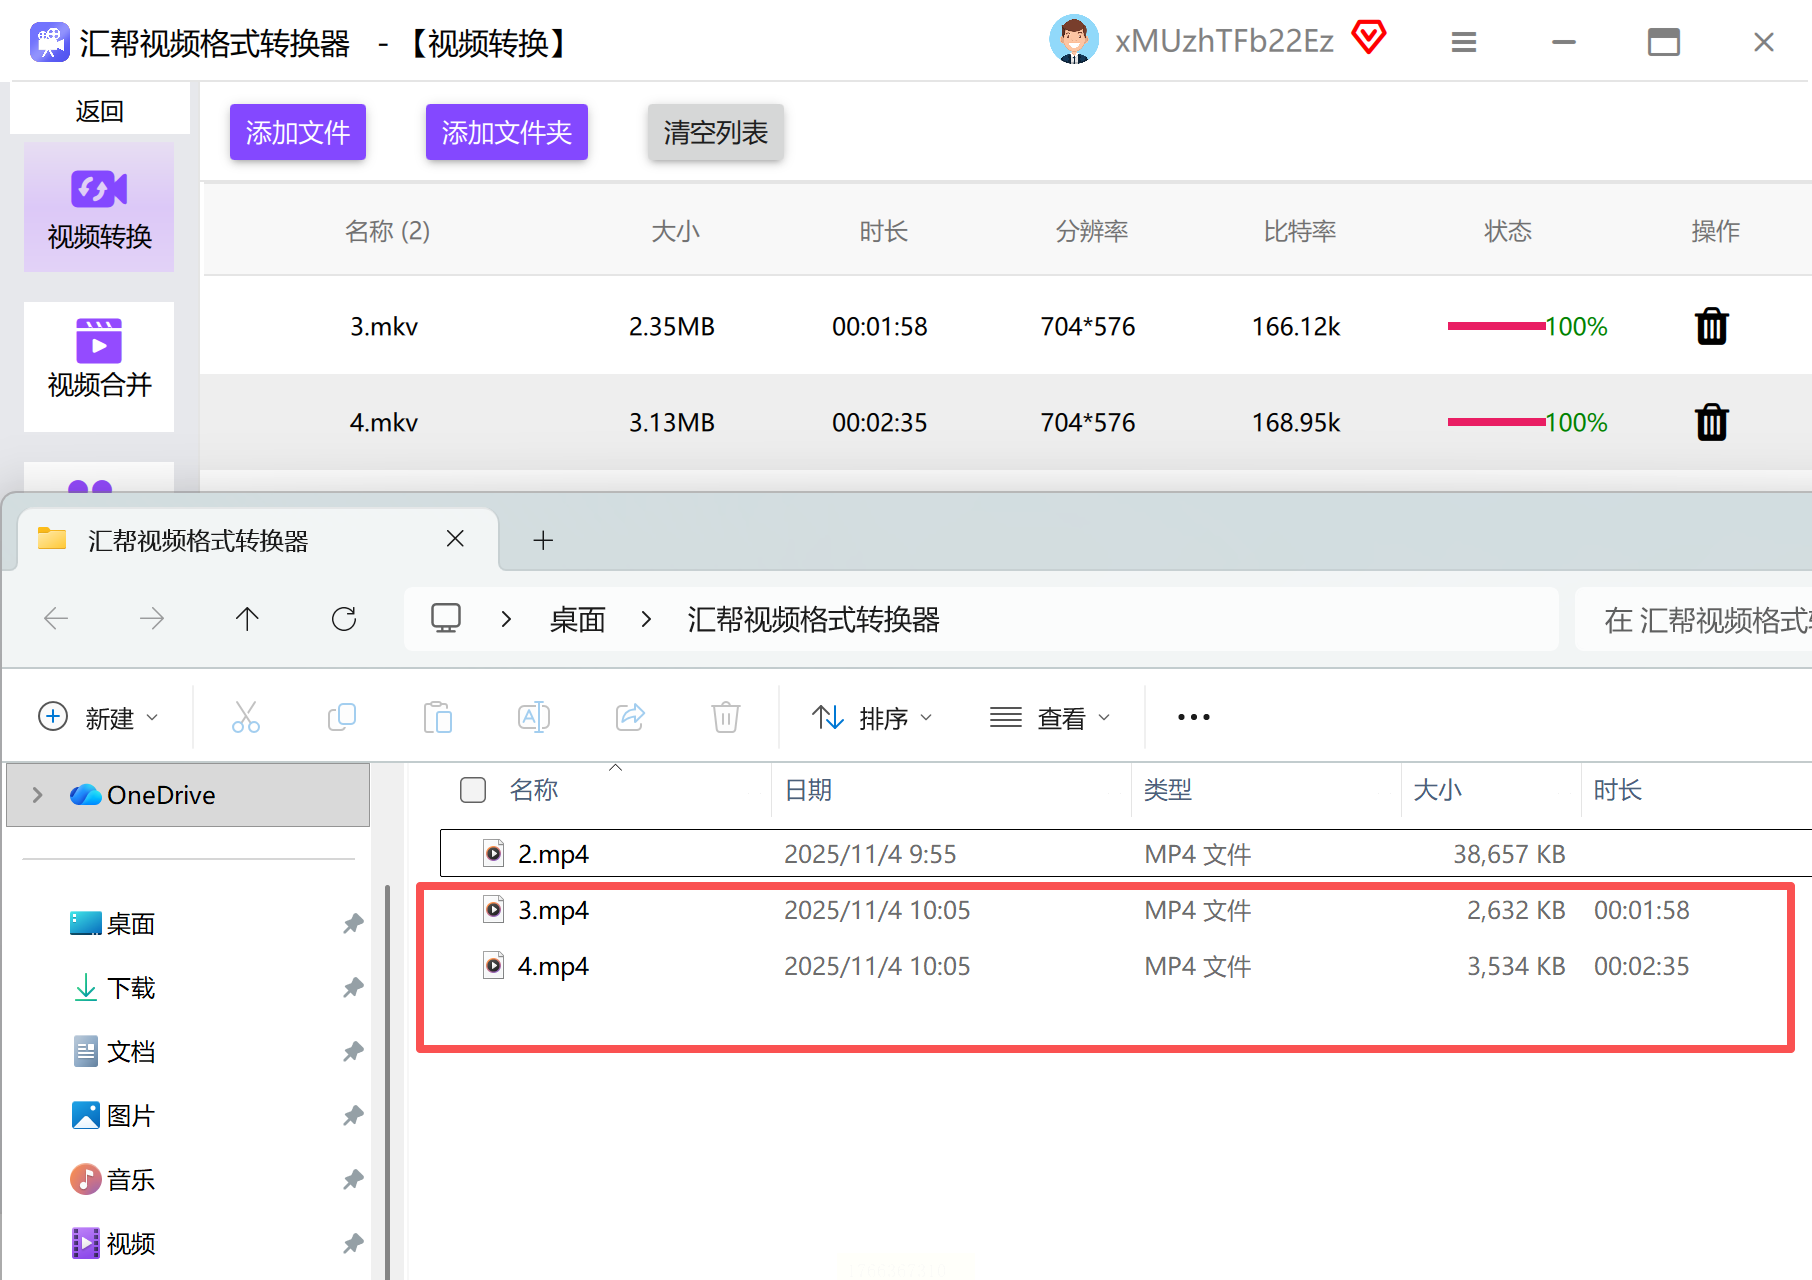Open the 排序 sort dropdown
The height and width of the screenshot is (1280, 1812).
pyautogui.click(x=872, y=718)
